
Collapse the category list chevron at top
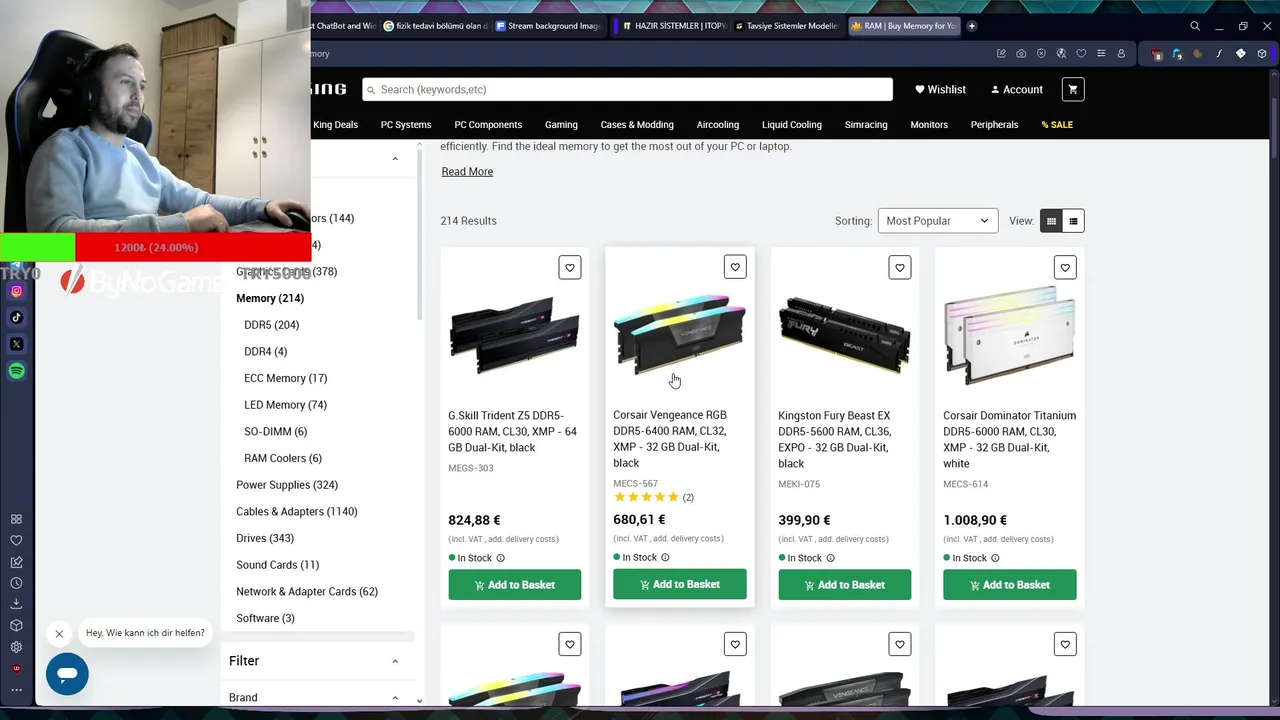[395, 158]
